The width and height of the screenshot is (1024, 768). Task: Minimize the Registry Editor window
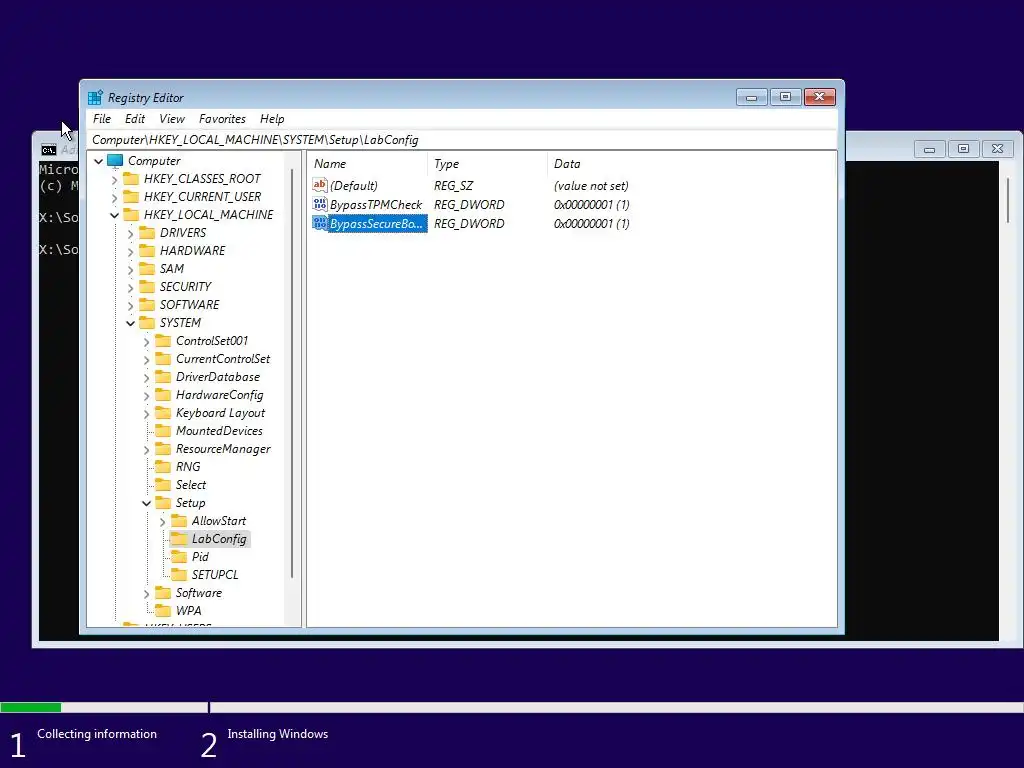coord(751,97)
